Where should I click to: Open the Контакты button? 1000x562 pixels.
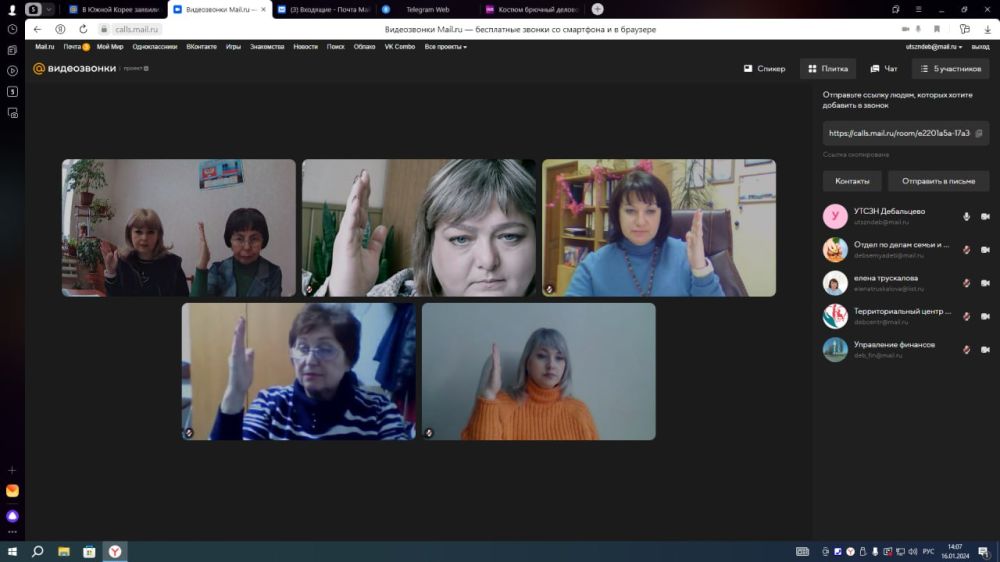click(852, 181)
